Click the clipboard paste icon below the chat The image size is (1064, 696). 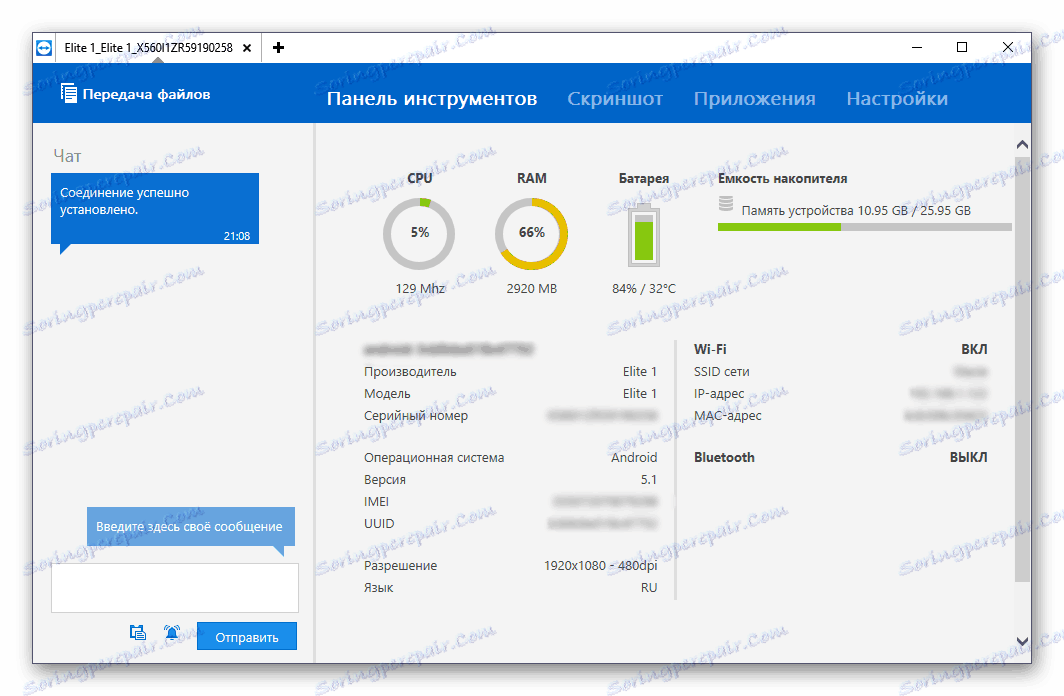[x=138, y=632]
